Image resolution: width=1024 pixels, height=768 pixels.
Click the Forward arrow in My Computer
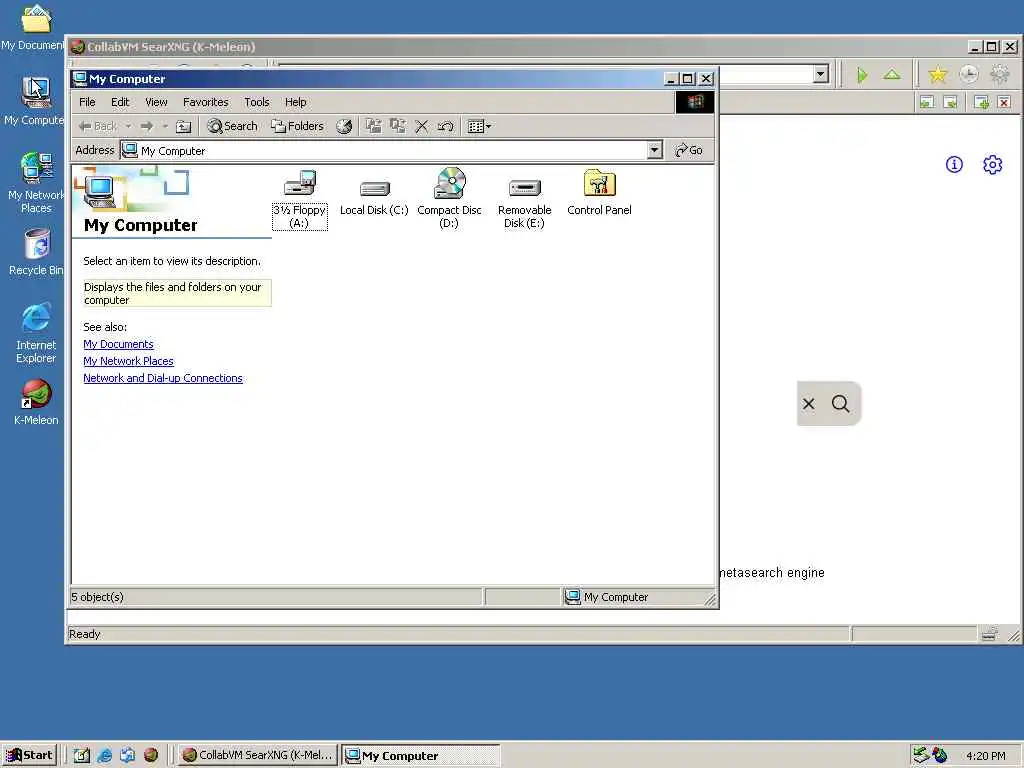(147, 127)
